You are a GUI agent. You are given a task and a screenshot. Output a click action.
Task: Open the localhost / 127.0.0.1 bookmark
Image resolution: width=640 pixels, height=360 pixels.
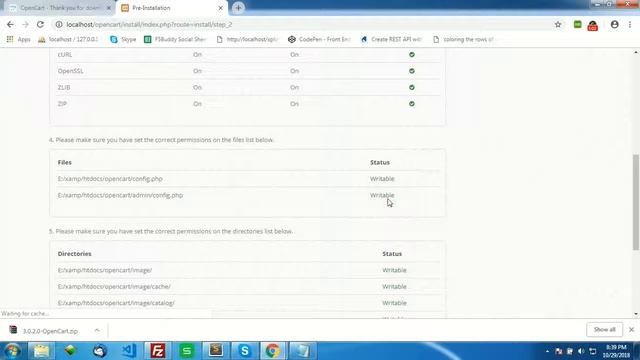[68, 39]
